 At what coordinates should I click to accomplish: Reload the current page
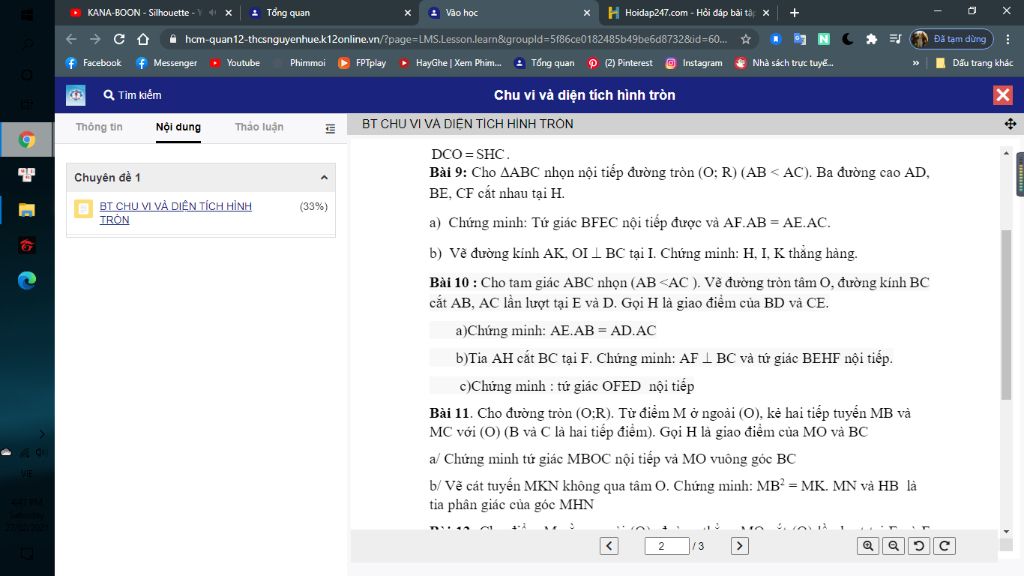[119, 39]
